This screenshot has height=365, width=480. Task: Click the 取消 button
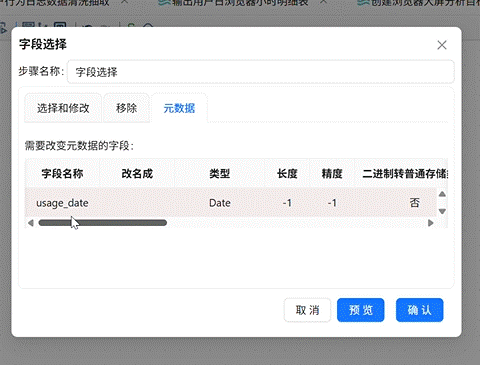point(307,310)
